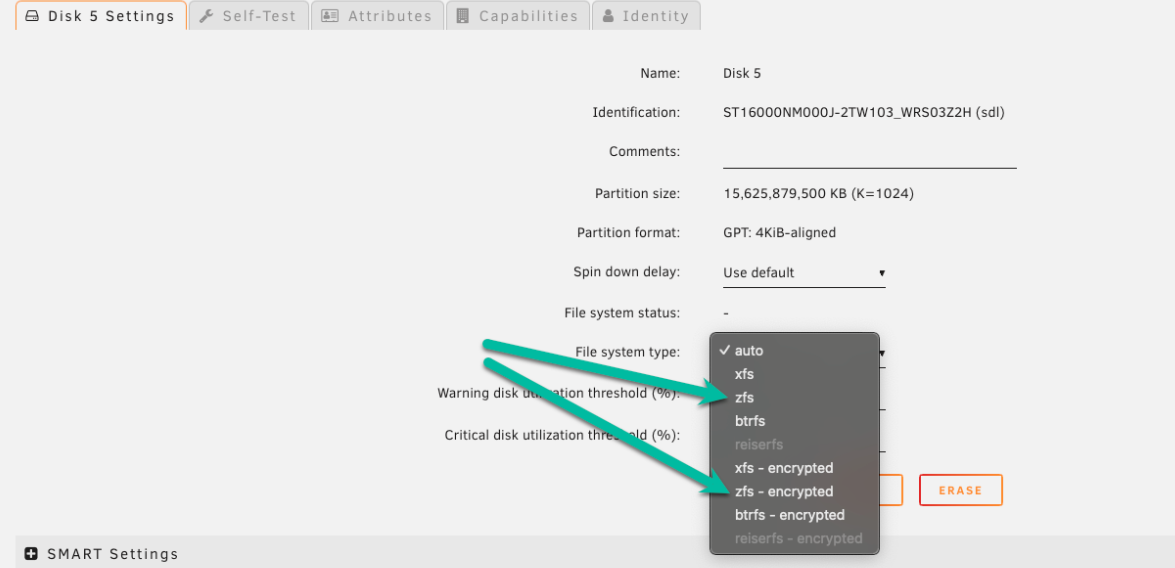
Task: Select btrfs in the dropdown list
Action: [x=750, y=421]
